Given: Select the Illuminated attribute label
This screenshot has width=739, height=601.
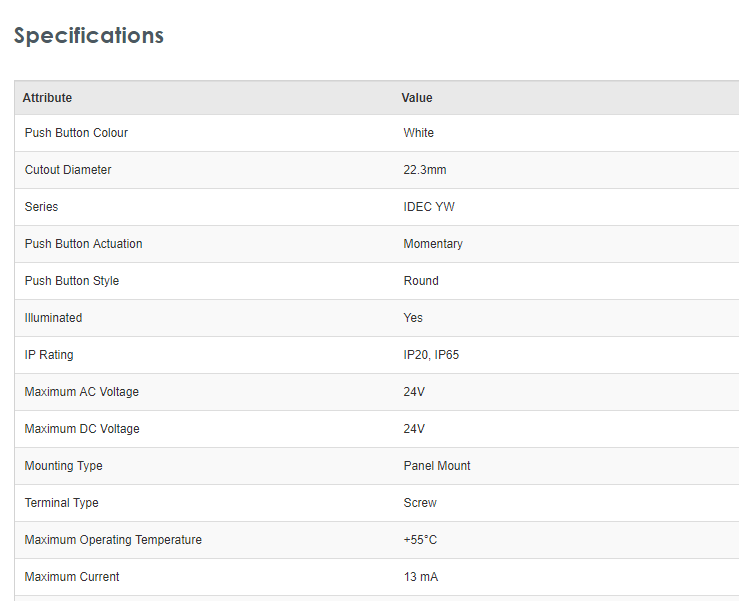Looking at the screenshot, I should point(53,318).
